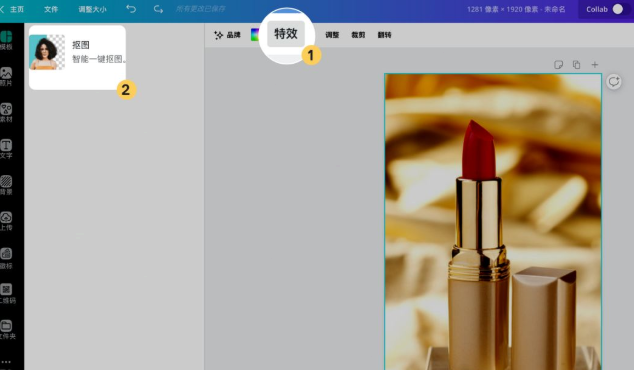
Task: Open the 特效 effects tab
Action: pyautogui.click(x=286, y=34)
